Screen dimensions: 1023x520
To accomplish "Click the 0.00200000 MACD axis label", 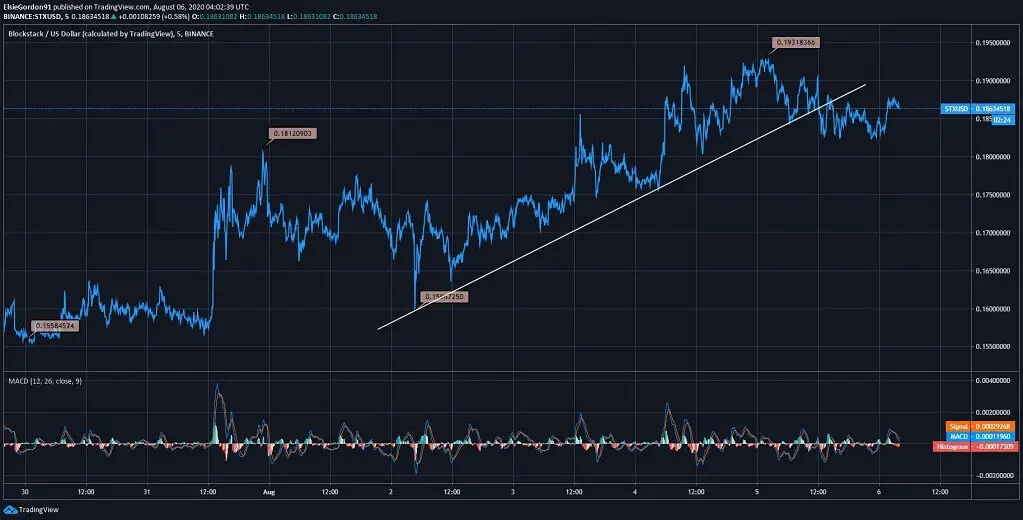I will point(992,412).
